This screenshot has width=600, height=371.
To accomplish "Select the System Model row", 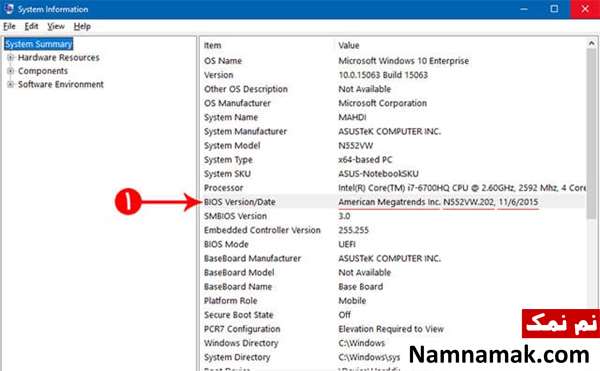I will (393, 146).
